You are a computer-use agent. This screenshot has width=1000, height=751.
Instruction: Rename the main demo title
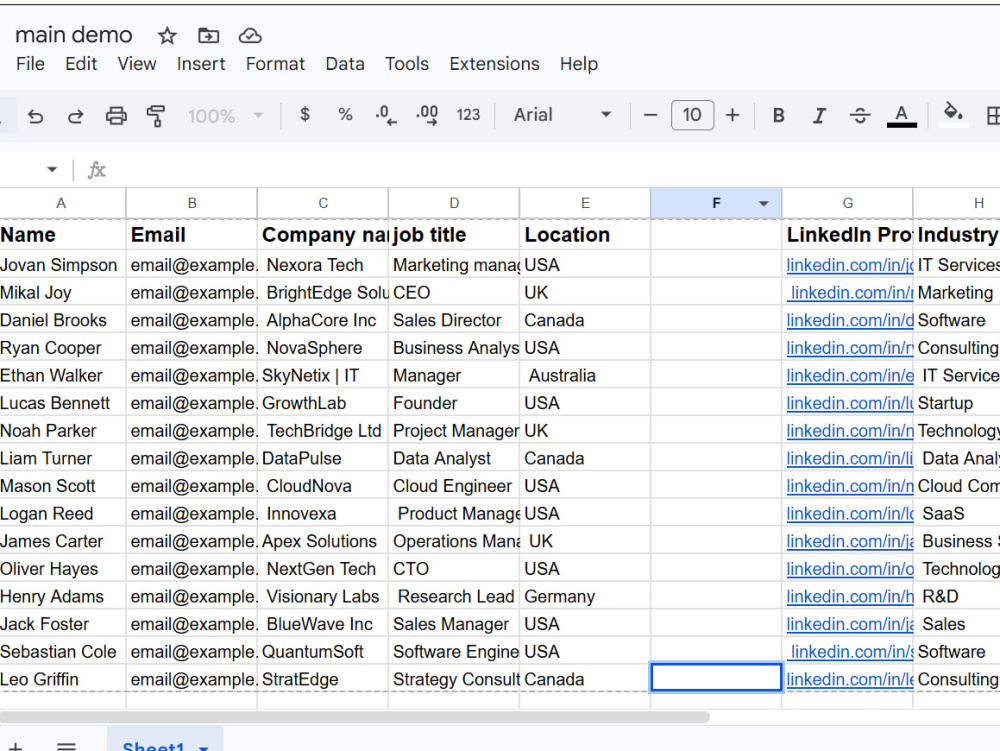(73, 34)
